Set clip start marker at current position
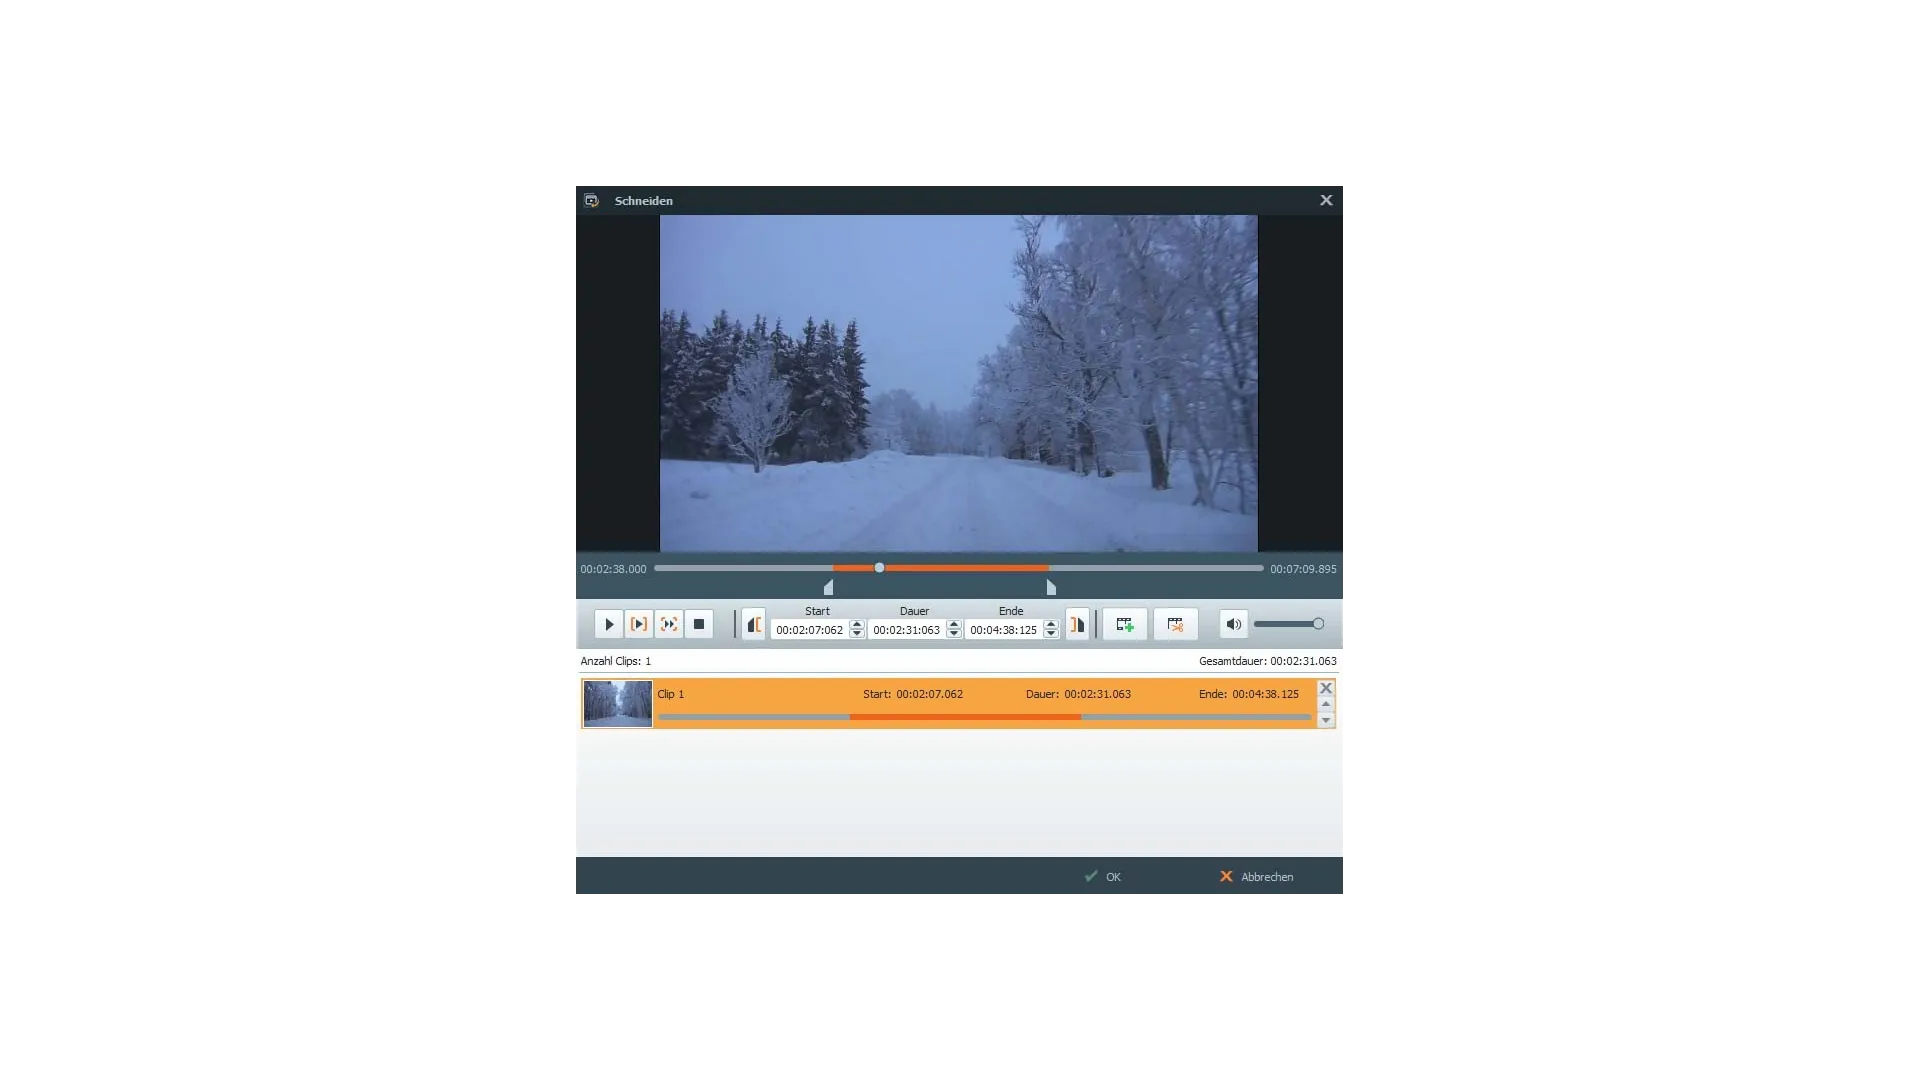Viewport: 1920px width, 1080px height. coord(754,624)
